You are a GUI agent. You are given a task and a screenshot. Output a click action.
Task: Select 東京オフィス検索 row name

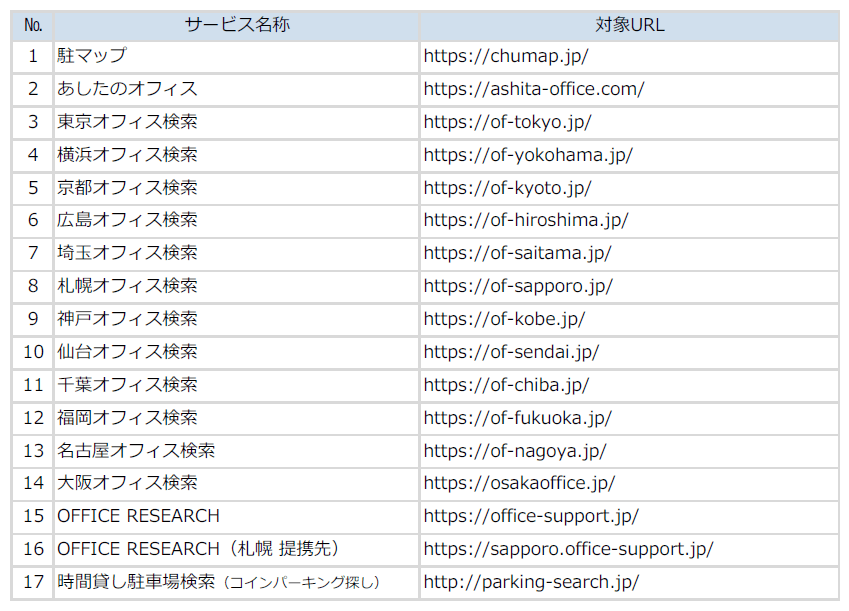pyautogui.click(x=127, y=121)
